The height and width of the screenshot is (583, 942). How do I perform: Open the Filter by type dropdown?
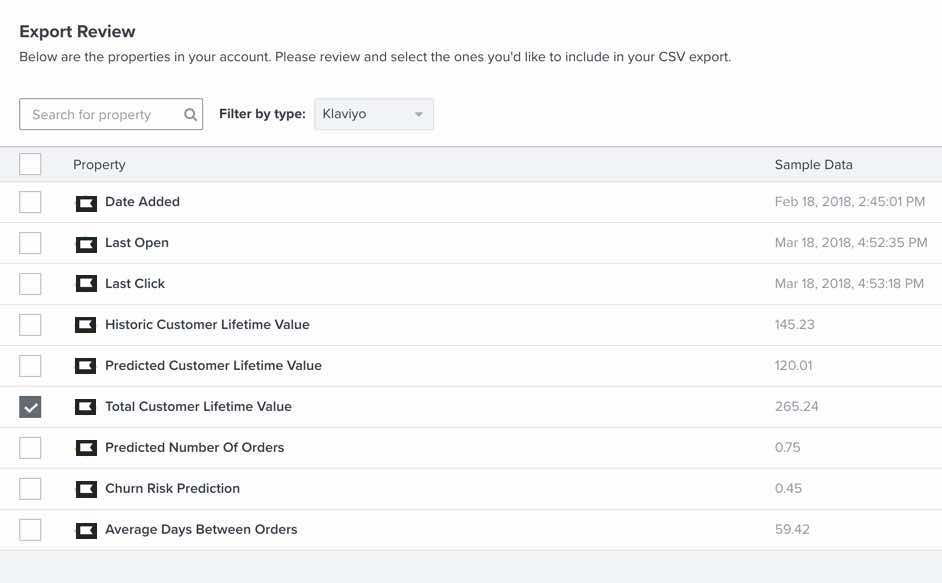[x=373, y=114]
